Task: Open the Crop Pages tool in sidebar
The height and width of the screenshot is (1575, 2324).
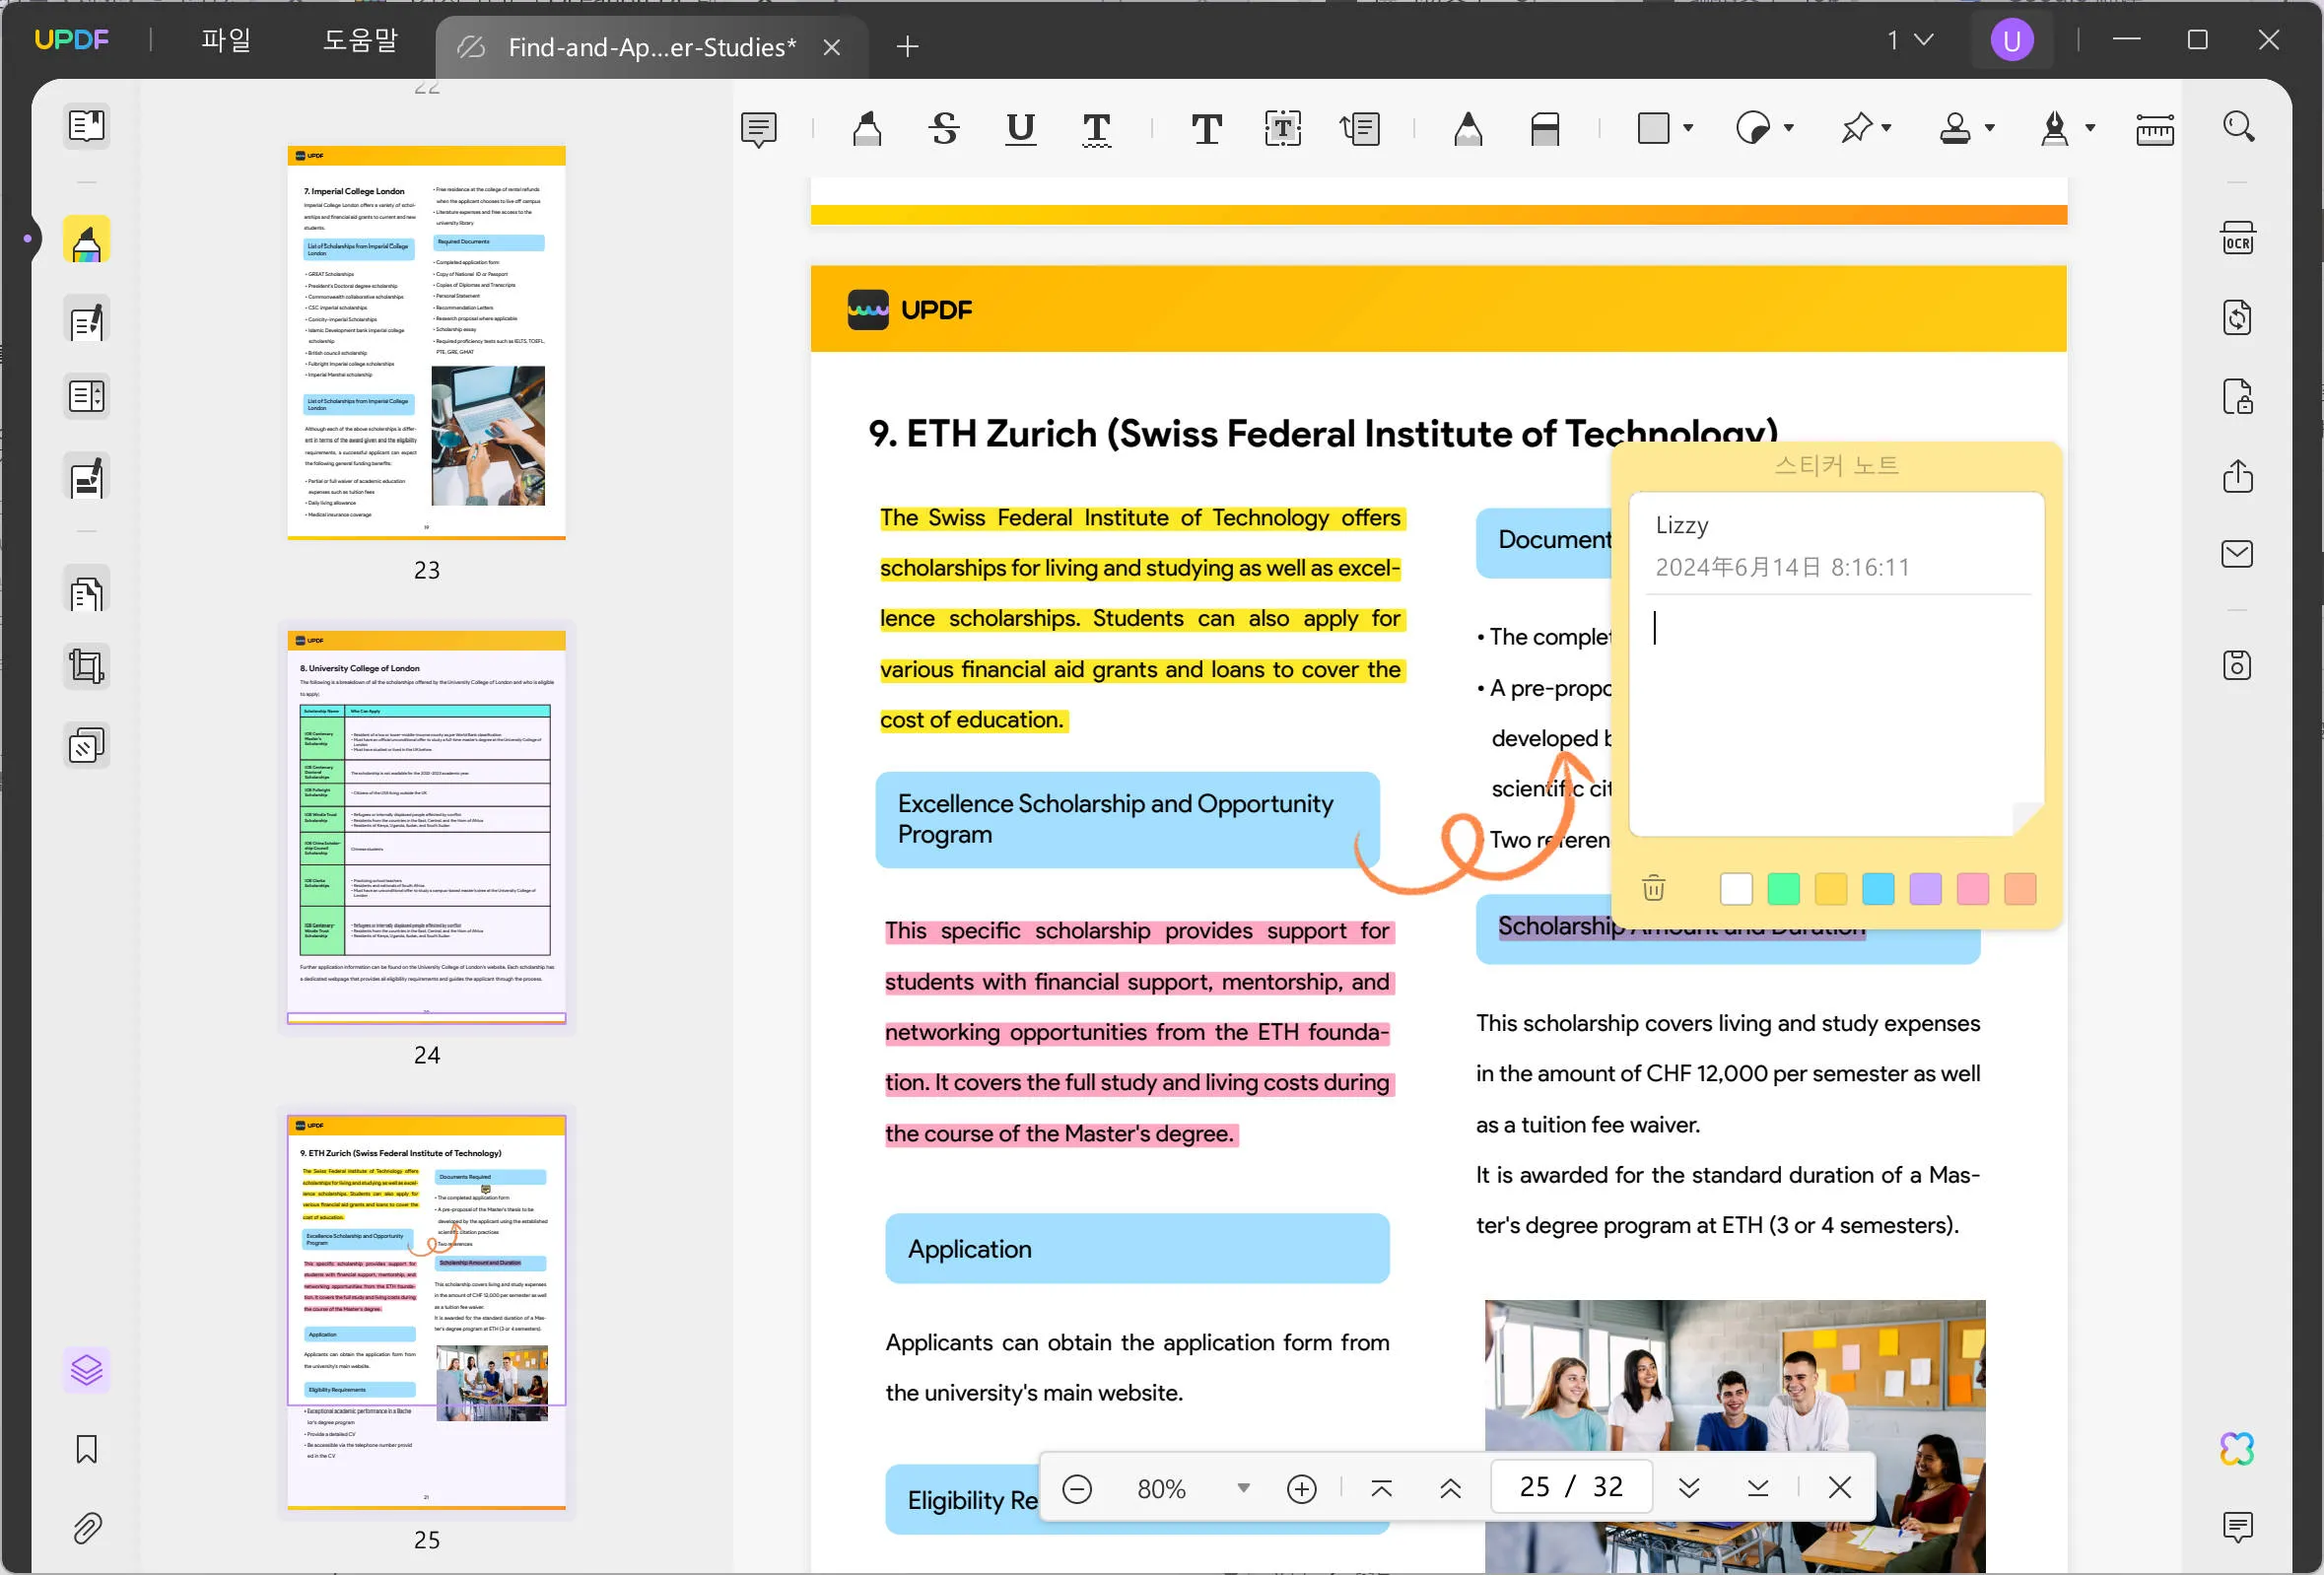Action: tap(87, 667)
